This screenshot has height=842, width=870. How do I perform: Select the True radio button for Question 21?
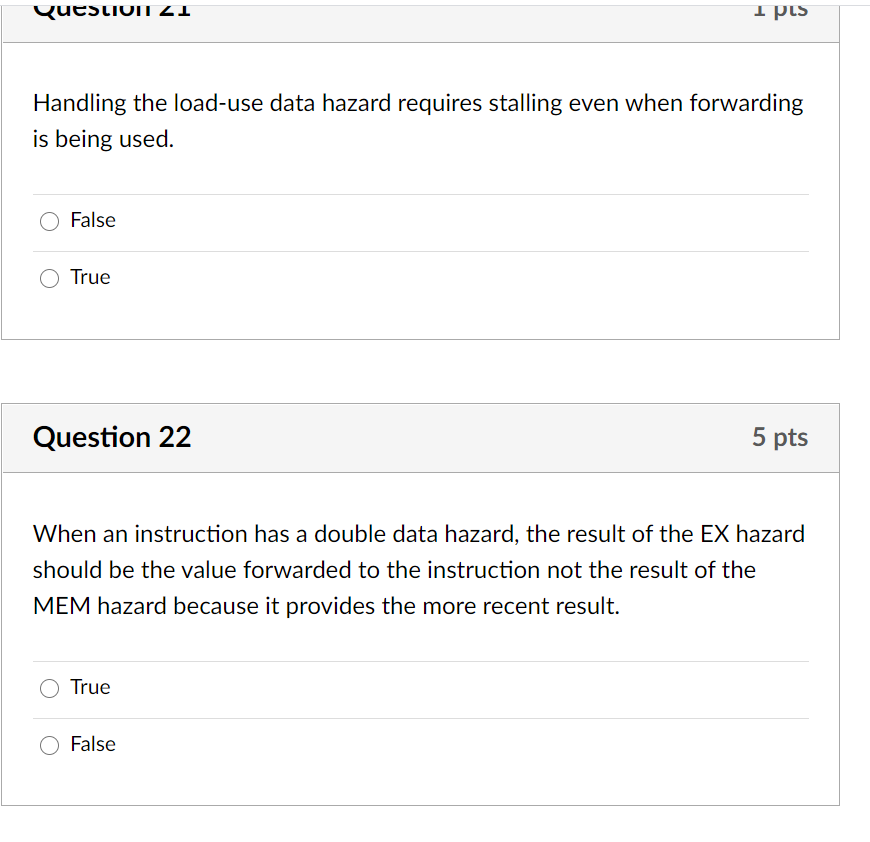49,278
